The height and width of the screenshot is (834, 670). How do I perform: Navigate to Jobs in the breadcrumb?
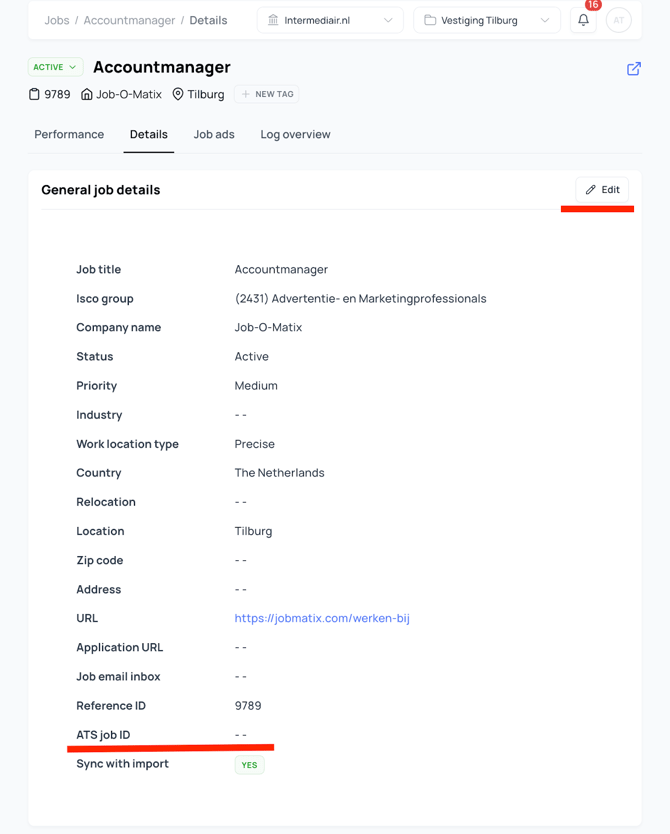click(x=57, y=20)
